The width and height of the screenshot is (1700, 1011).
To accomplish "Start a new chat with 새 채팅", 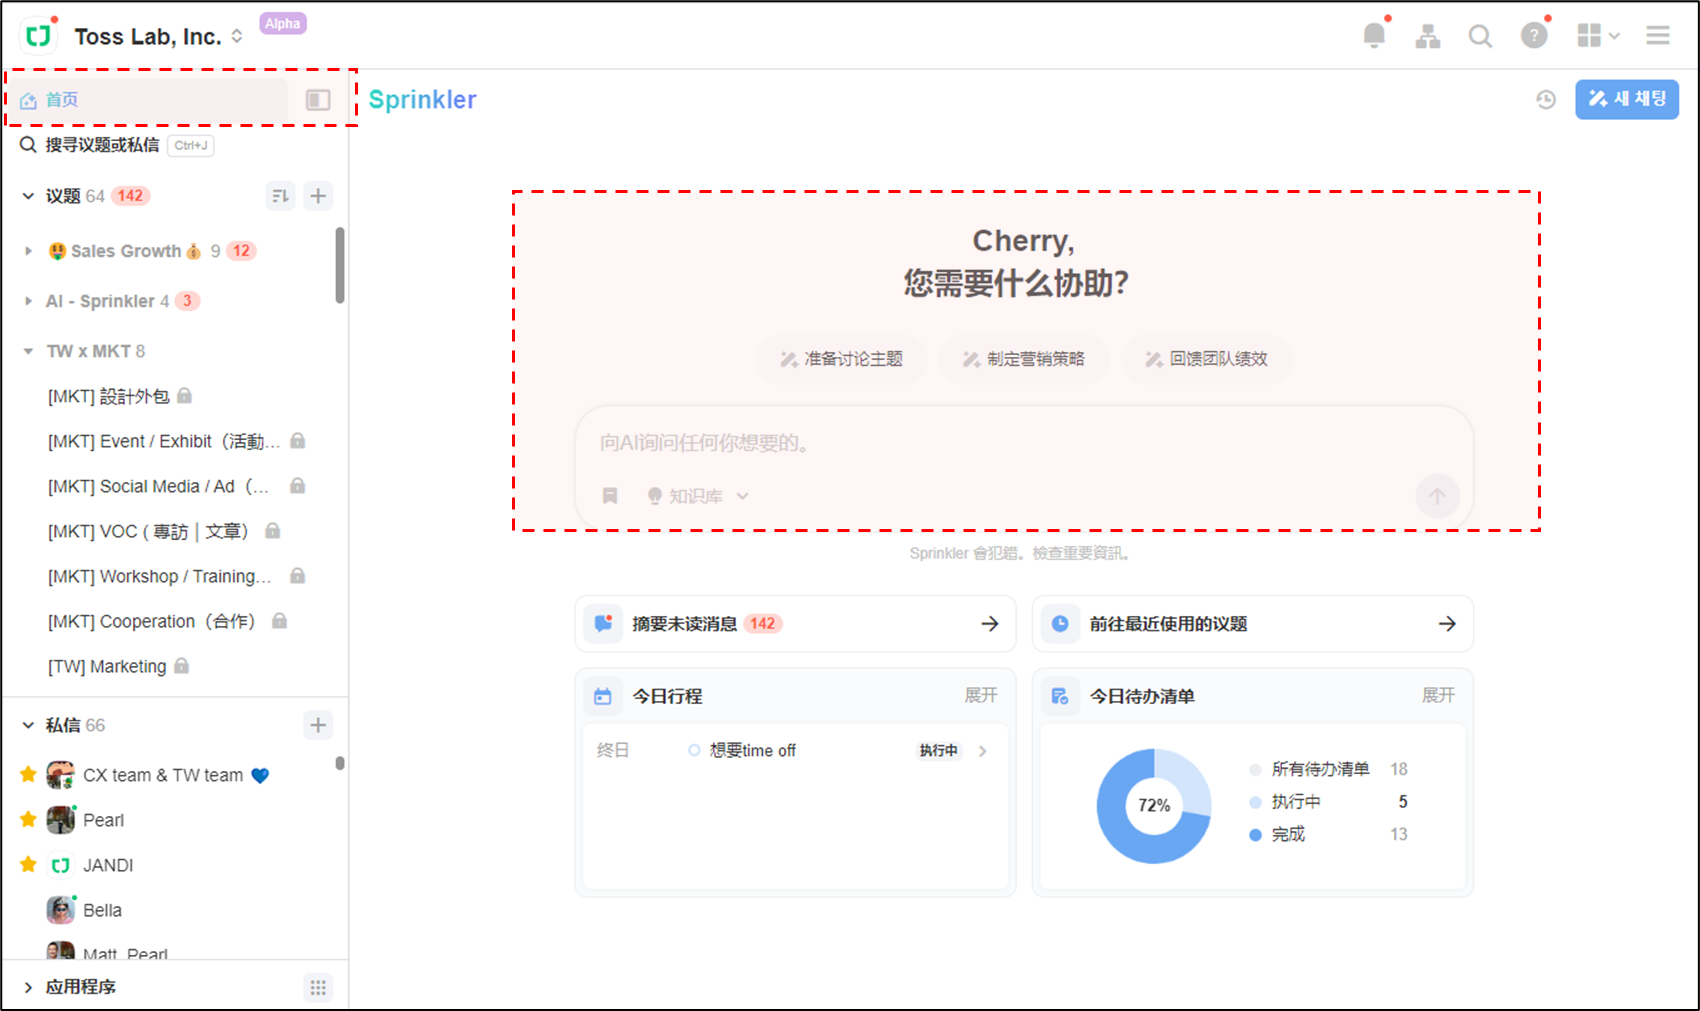I will (x=1627, y=99).
